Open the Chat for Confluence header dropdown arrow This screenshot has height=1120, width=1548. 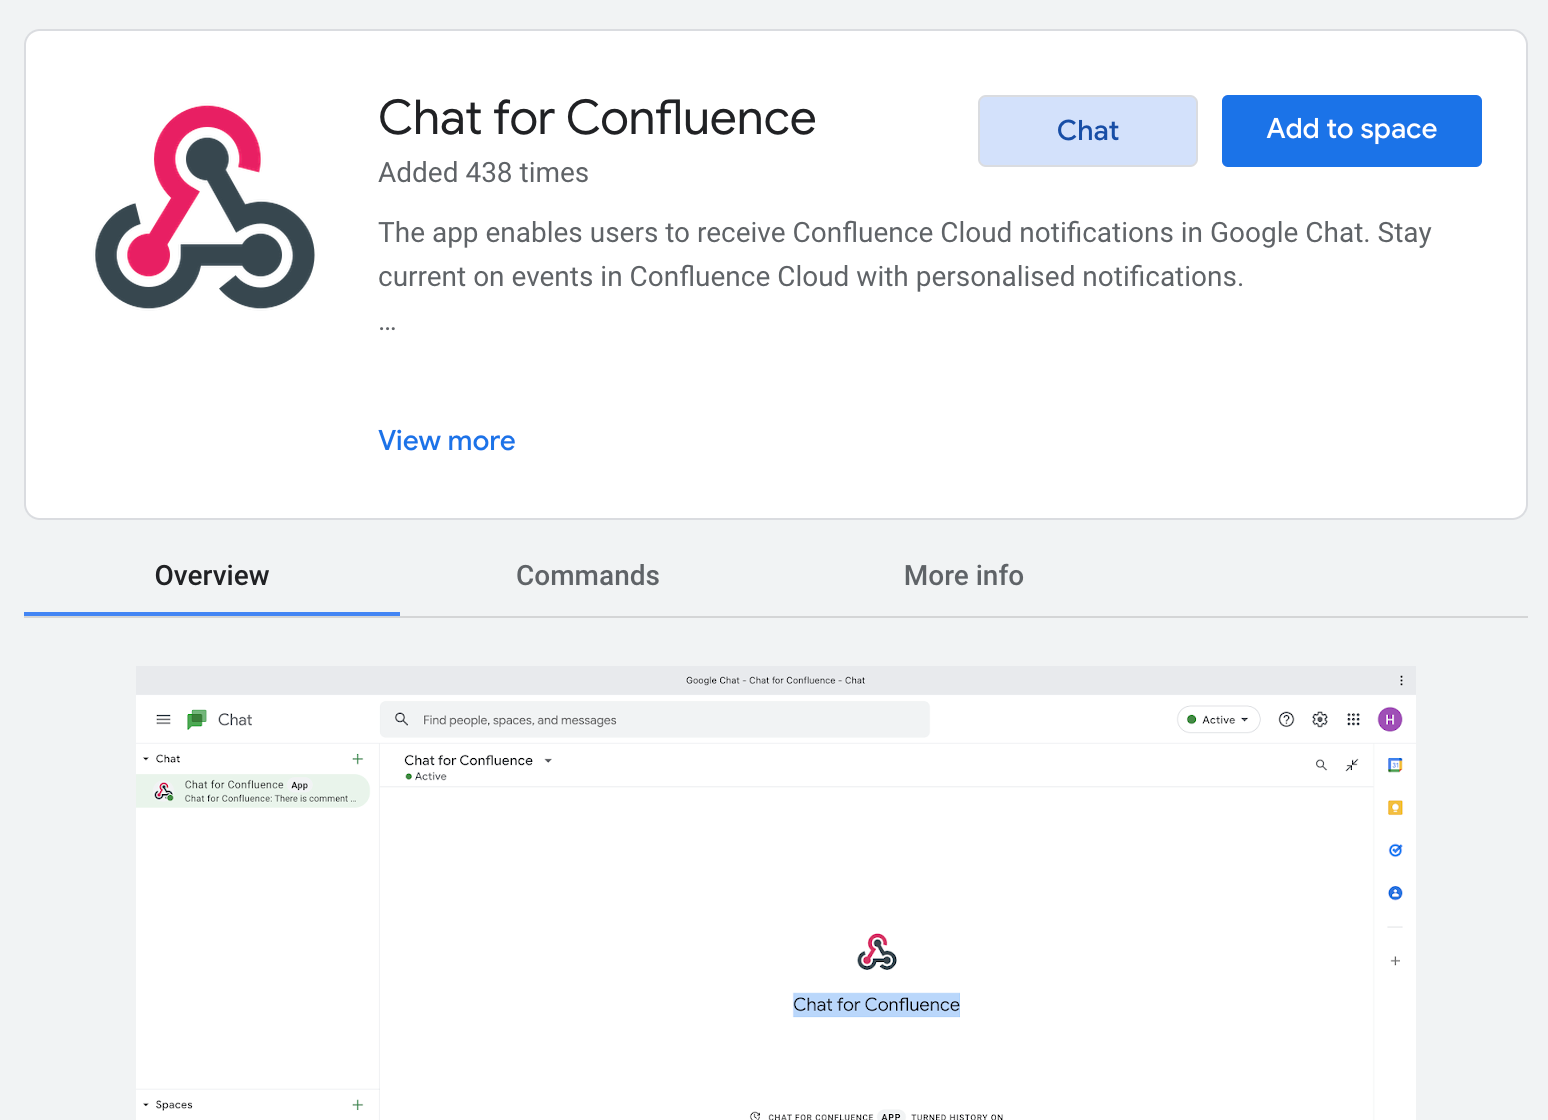pyautogui.click(x=548, y=761)
